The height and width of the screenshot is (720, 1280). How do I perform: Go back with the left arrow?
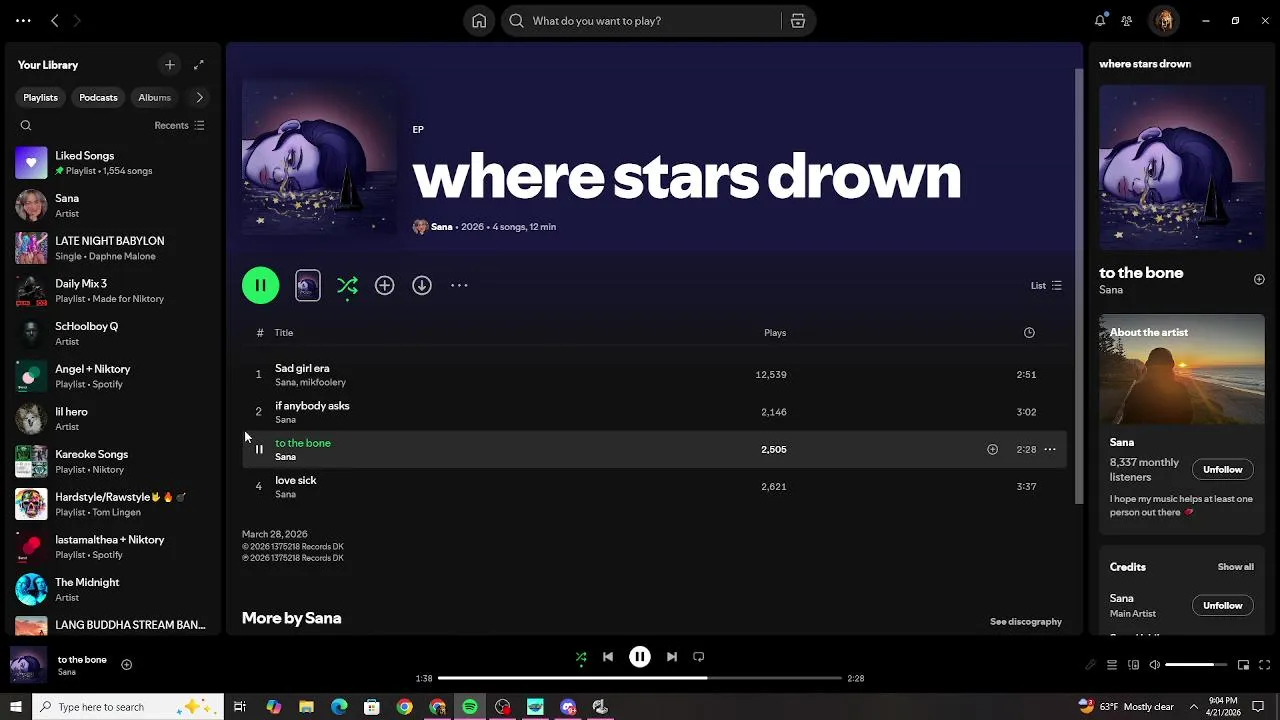[x=55, y=21]
